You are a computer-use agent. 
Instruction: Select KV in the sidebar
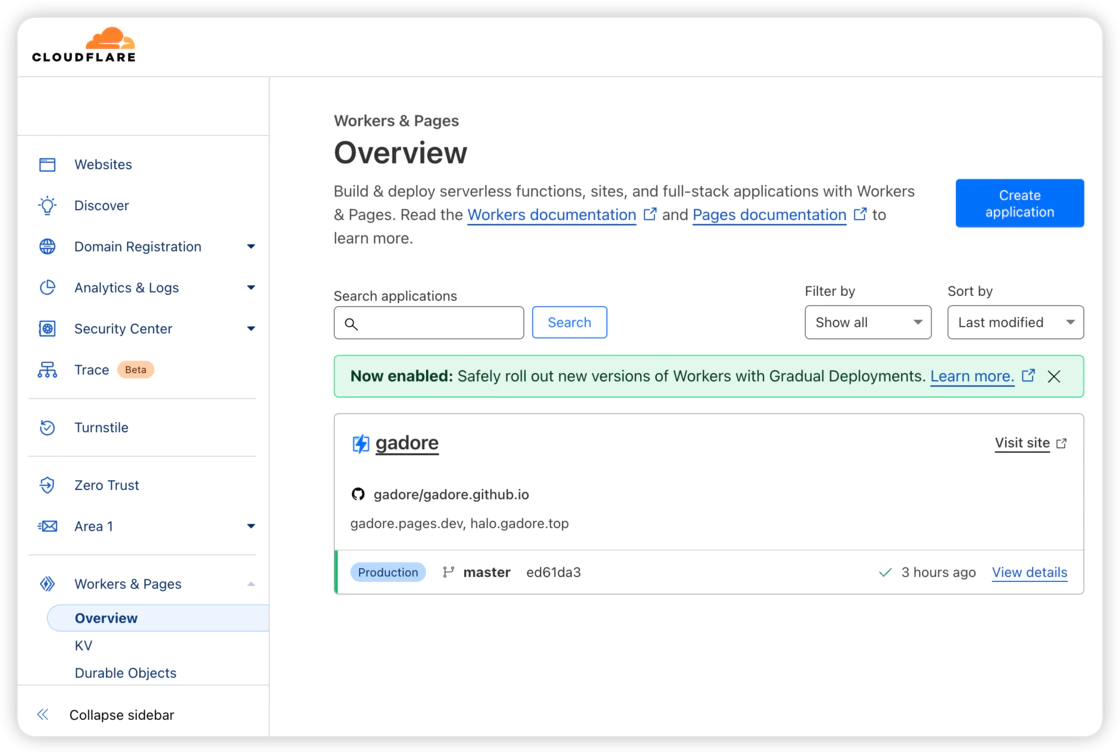point(84,646)
